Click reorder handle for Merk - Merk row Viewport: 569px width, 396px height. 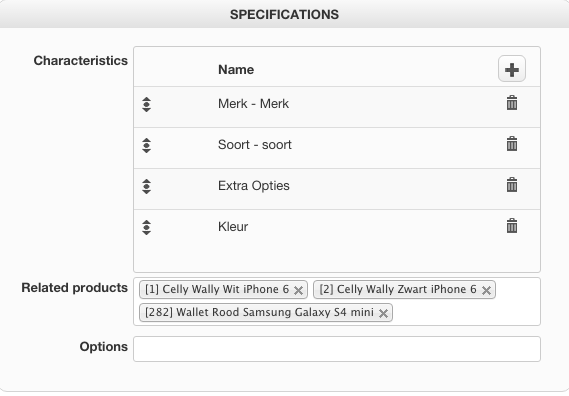(x=146, y=105)
